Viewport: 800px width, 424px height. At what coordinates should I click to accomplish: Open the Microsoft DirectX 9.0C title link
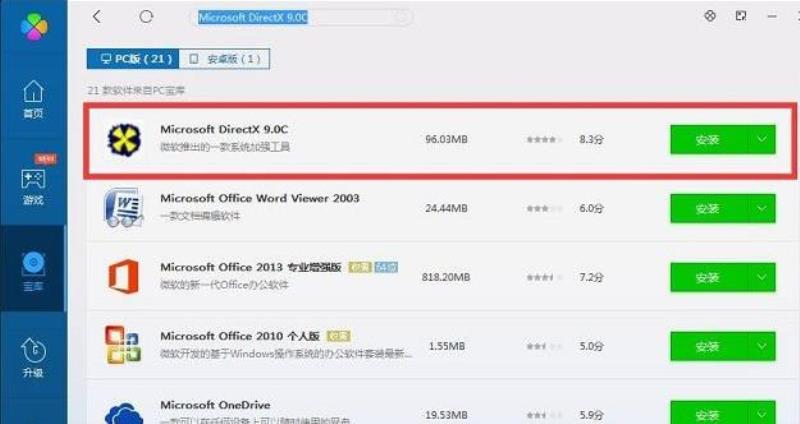(224, 129)
